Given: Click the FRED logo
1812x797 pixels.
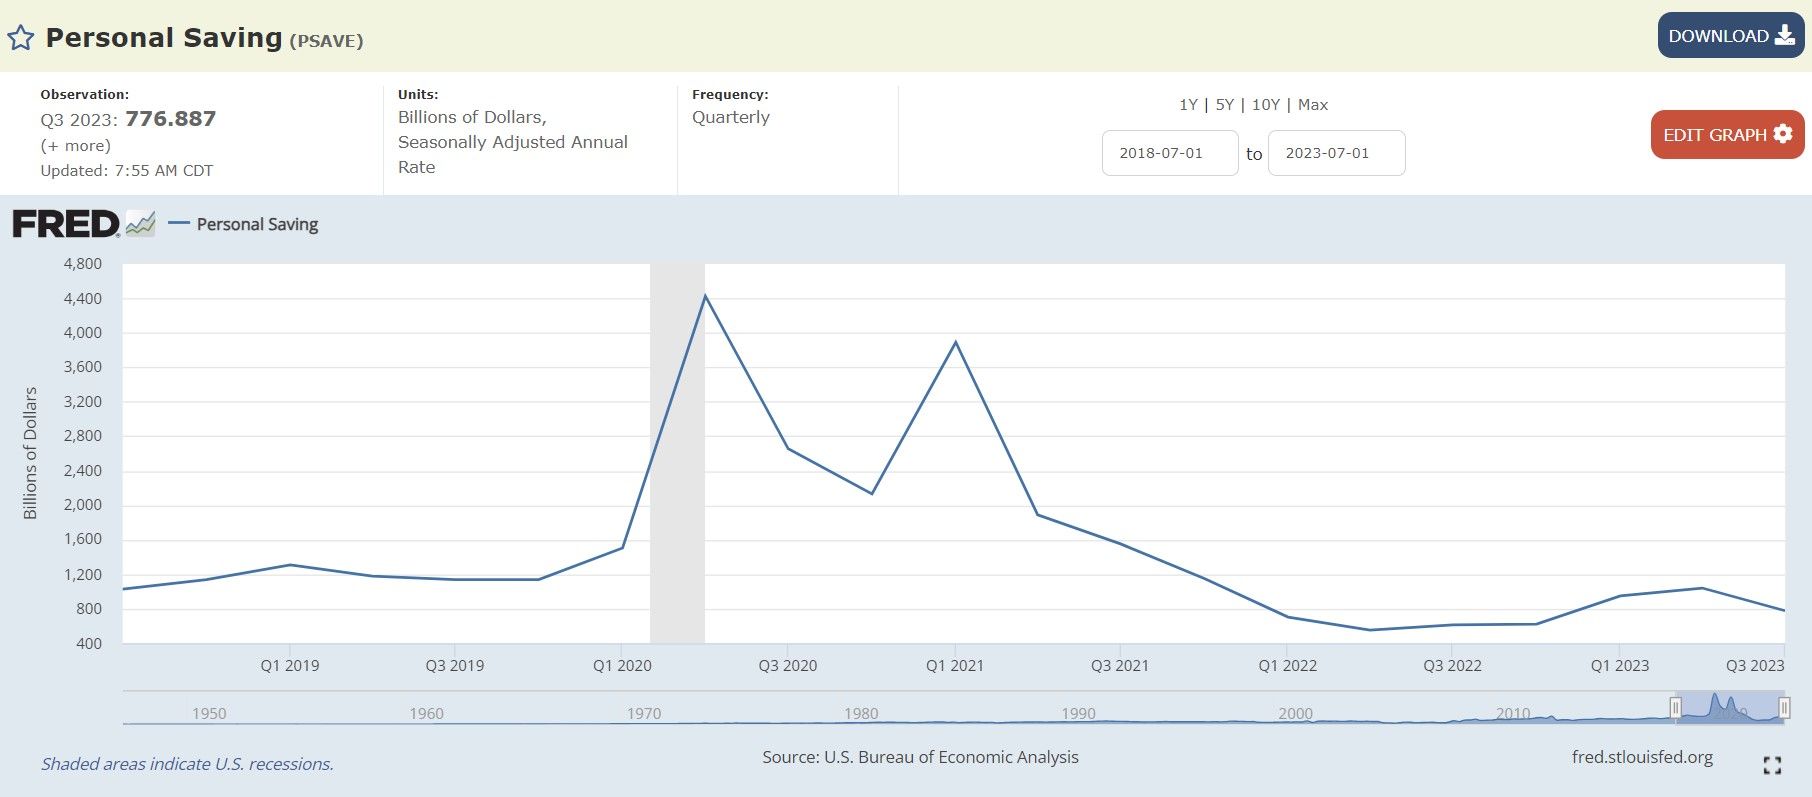Looking at the screenshot, I should [66, 224].
